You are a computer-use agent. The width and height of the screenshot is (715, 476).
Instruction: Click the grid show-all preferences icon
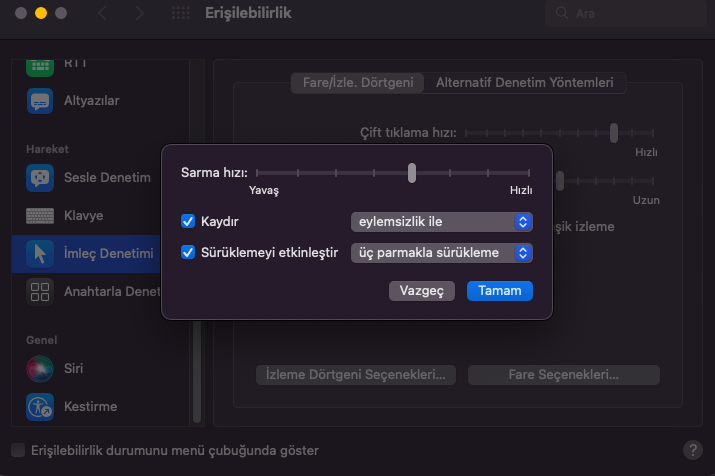pyautogui.click(x=181, y=13)
